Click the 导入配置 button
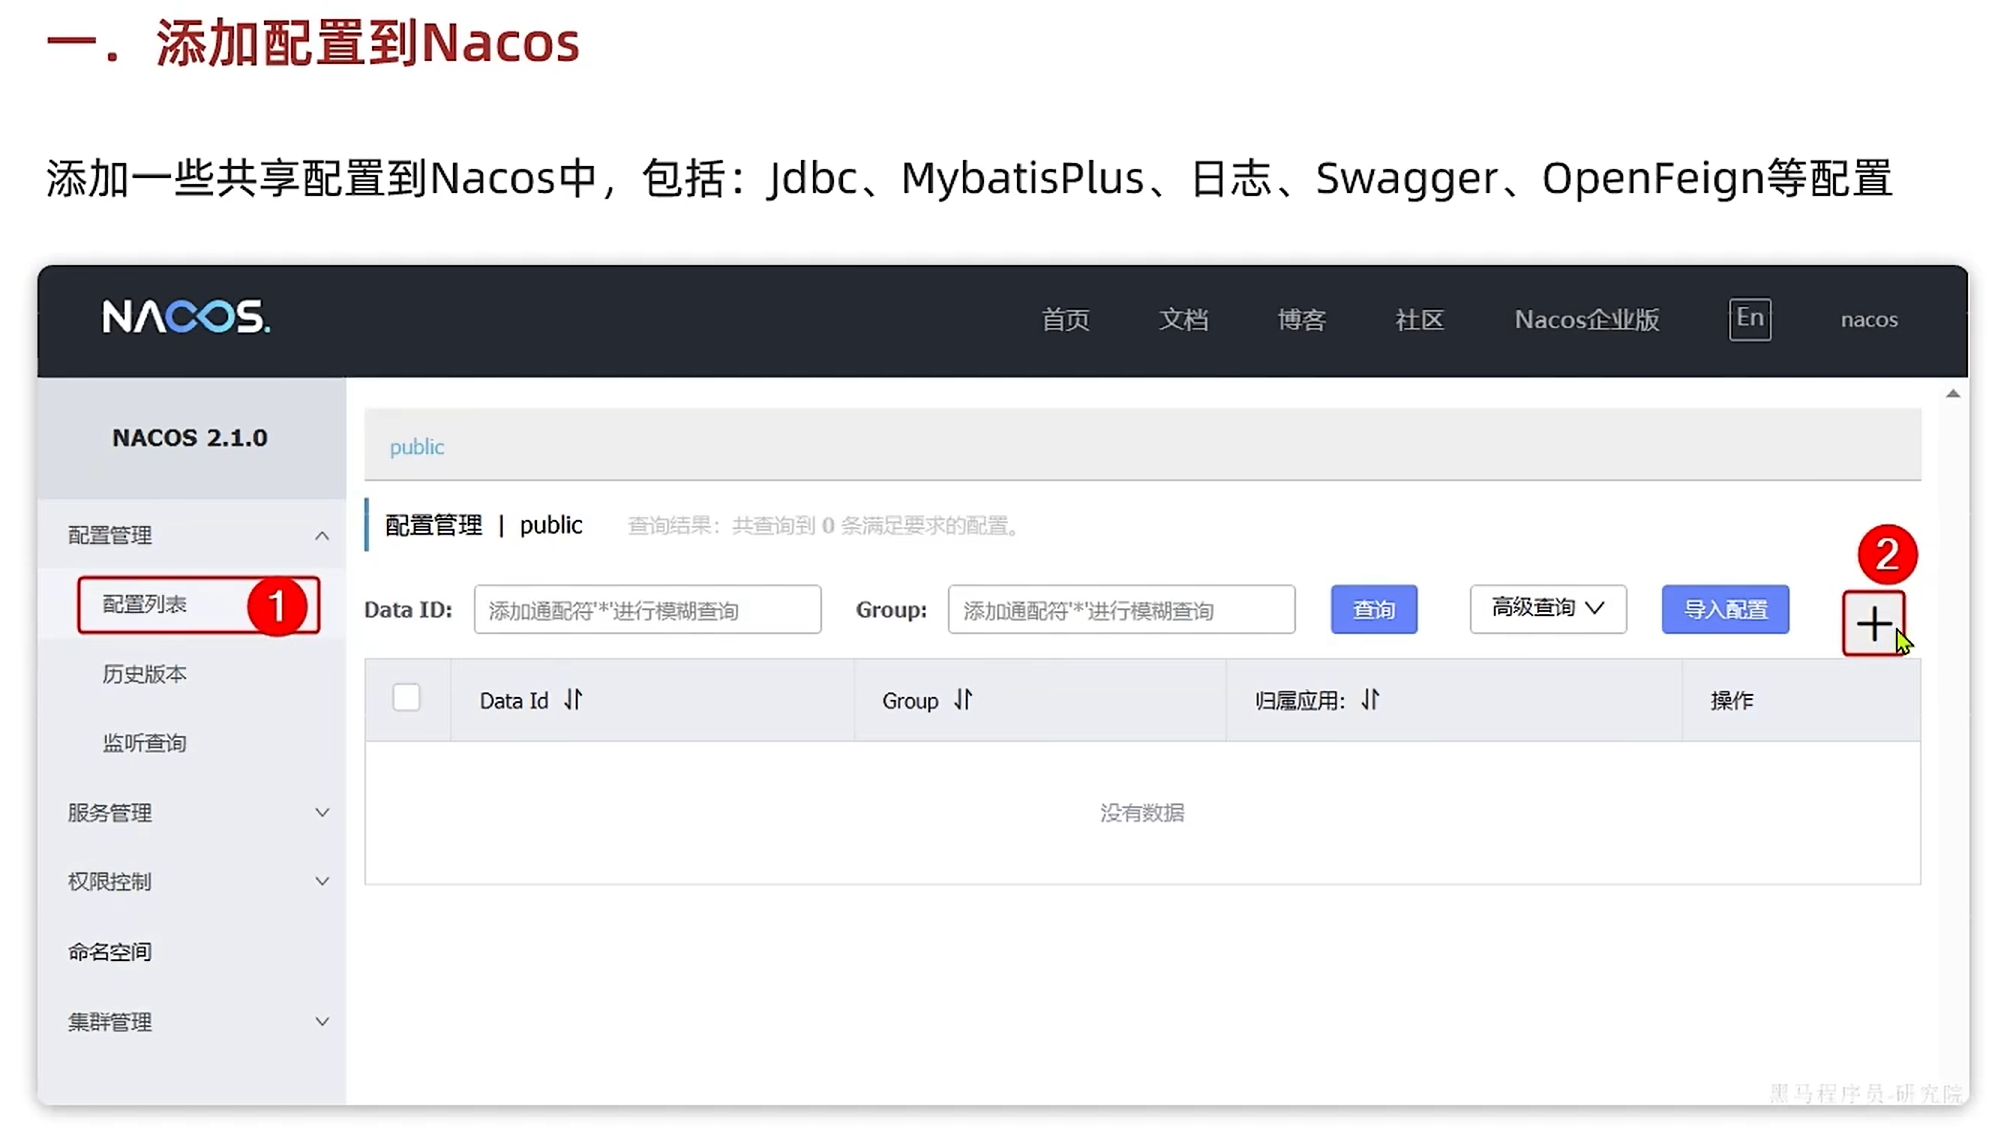 click(x=1725, y=609)
